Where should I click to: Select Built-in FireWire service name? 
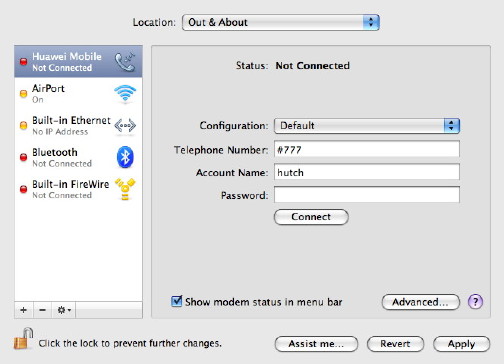click(70, 184)
